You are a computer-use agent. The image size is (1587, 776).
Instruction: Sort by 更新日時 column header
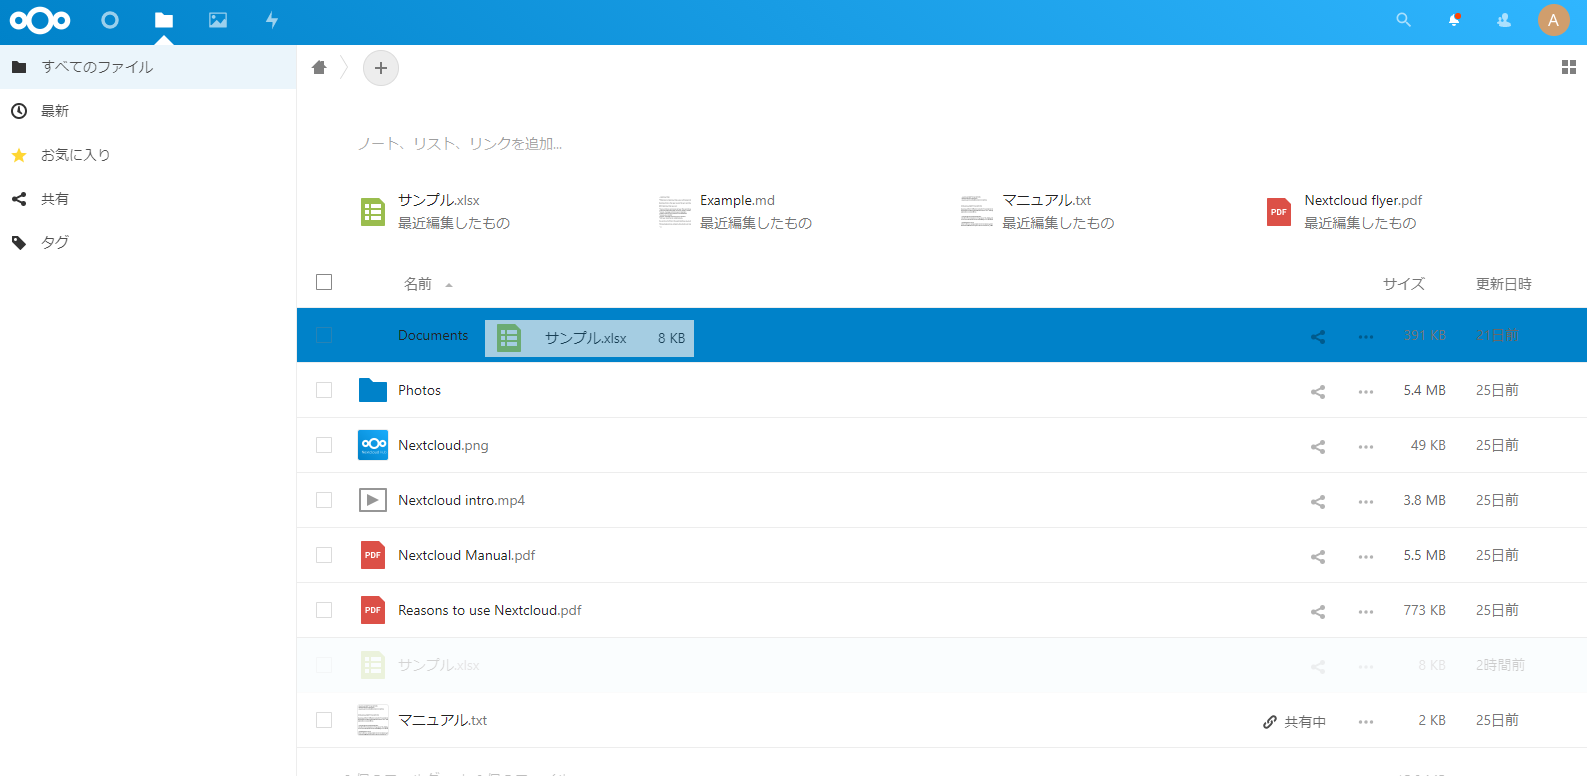(1504, 284)
